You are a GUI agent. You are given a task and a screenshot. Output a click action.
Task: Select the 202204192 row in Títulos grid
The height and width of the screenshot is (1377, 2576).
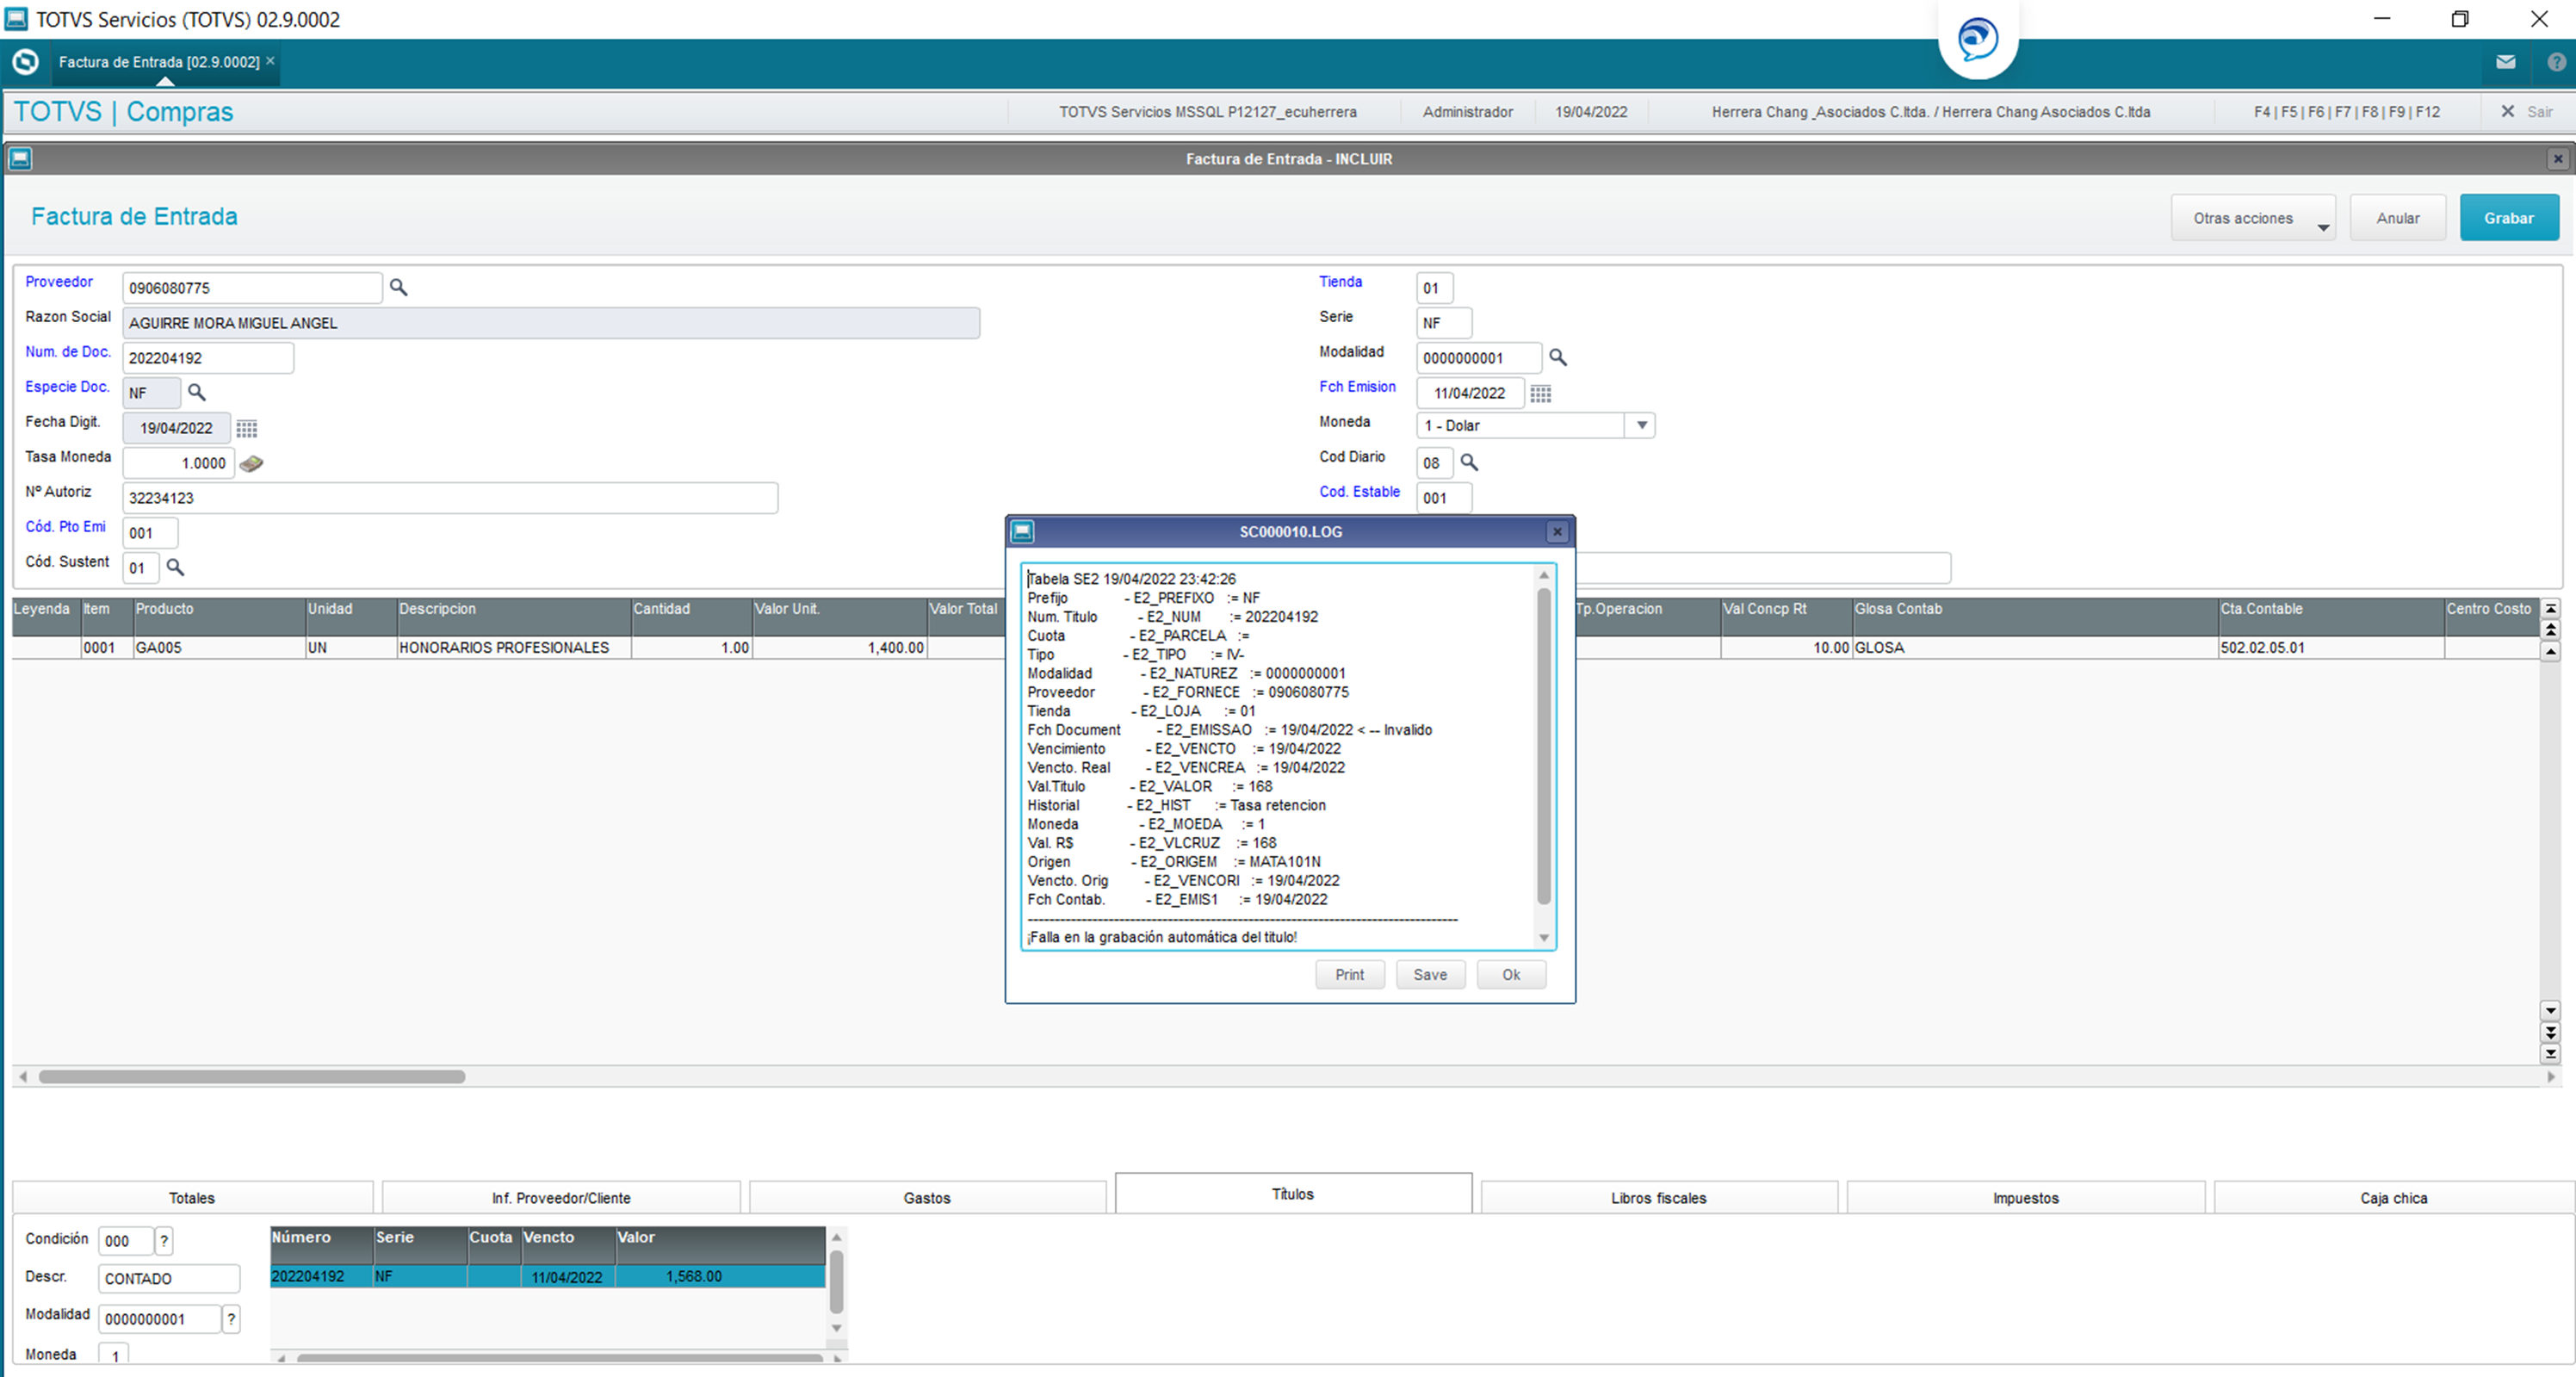pyautogui.click(x=547, y=1277)
